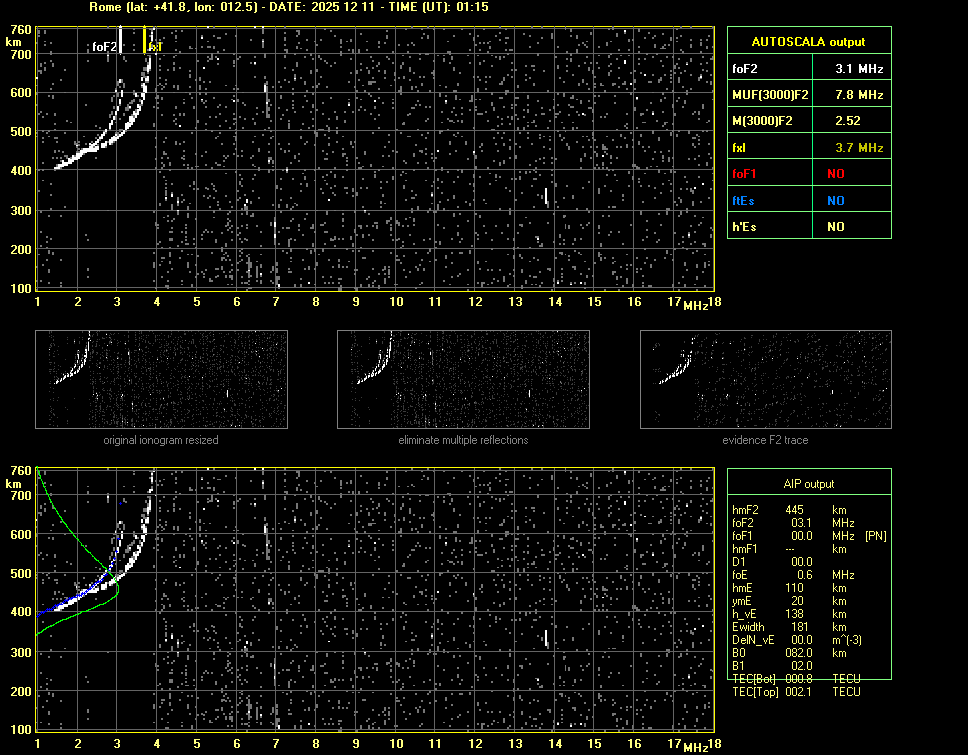
Task: Click the AIP output header
Action: pyautogui.click(x=808, y=484)
